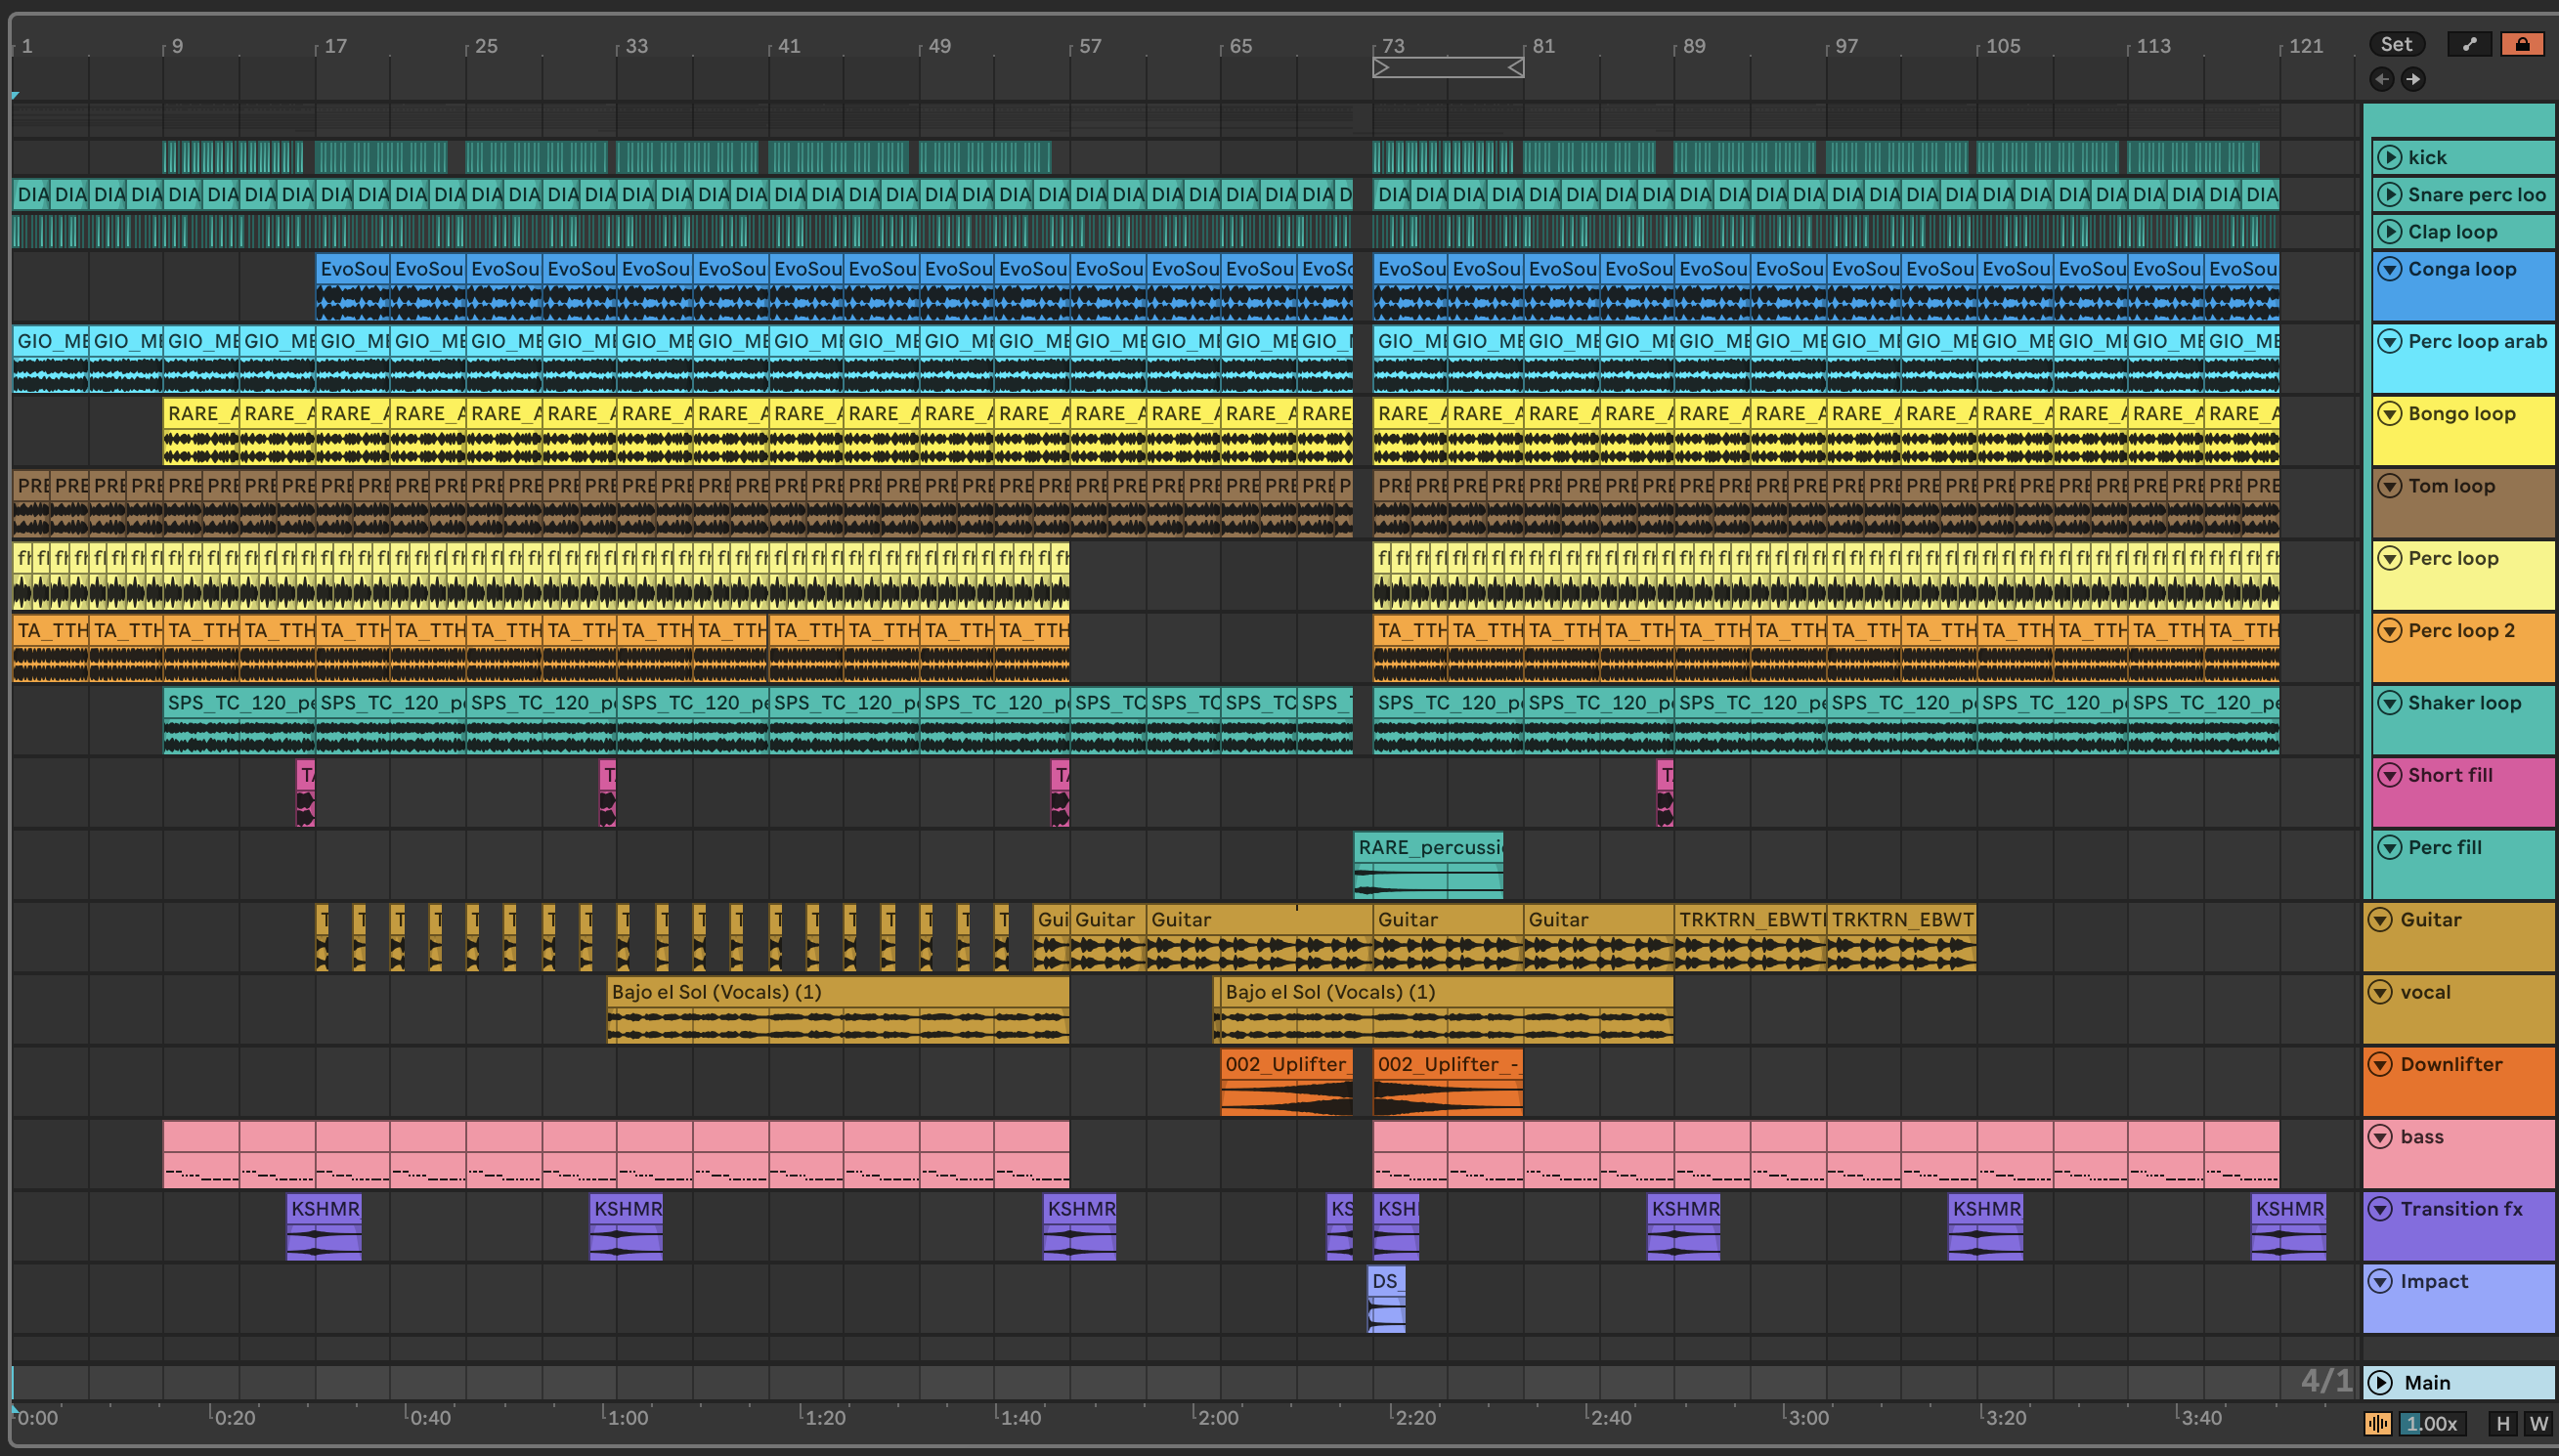Toggle the automation mode button next to Set

(x=2469, y=44)
